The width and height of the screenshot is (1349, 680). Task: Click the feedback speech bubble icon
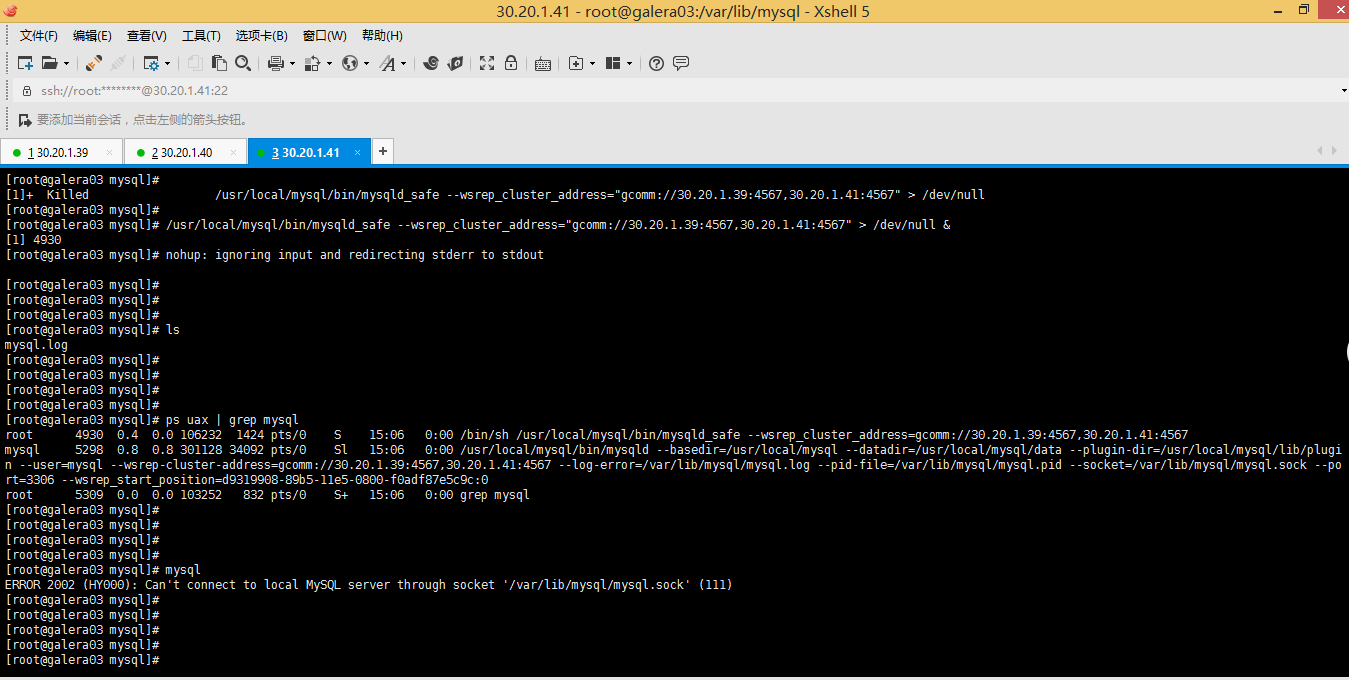click(x=681, y=63)
